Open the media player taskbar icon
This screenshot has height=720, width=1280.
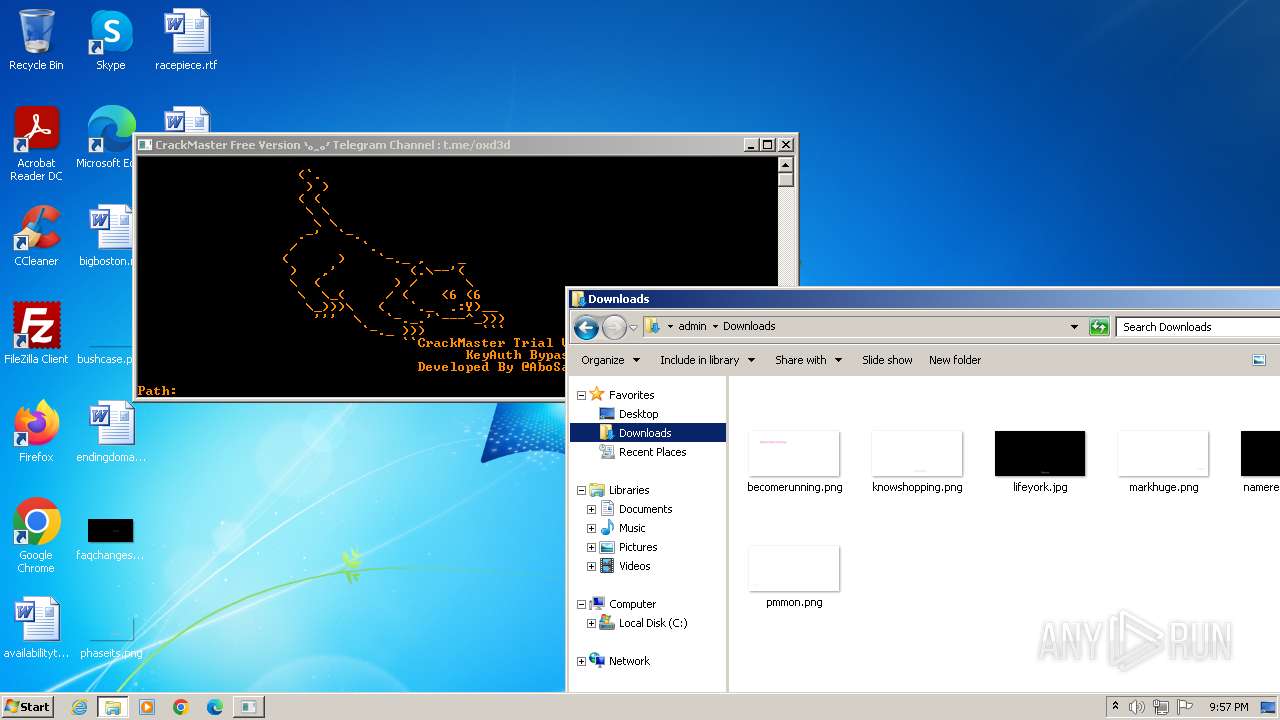[147, 707]
